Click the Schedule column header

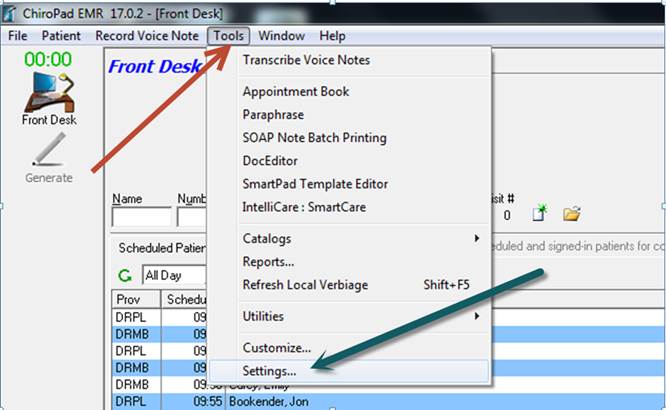[x=184, y=300]
